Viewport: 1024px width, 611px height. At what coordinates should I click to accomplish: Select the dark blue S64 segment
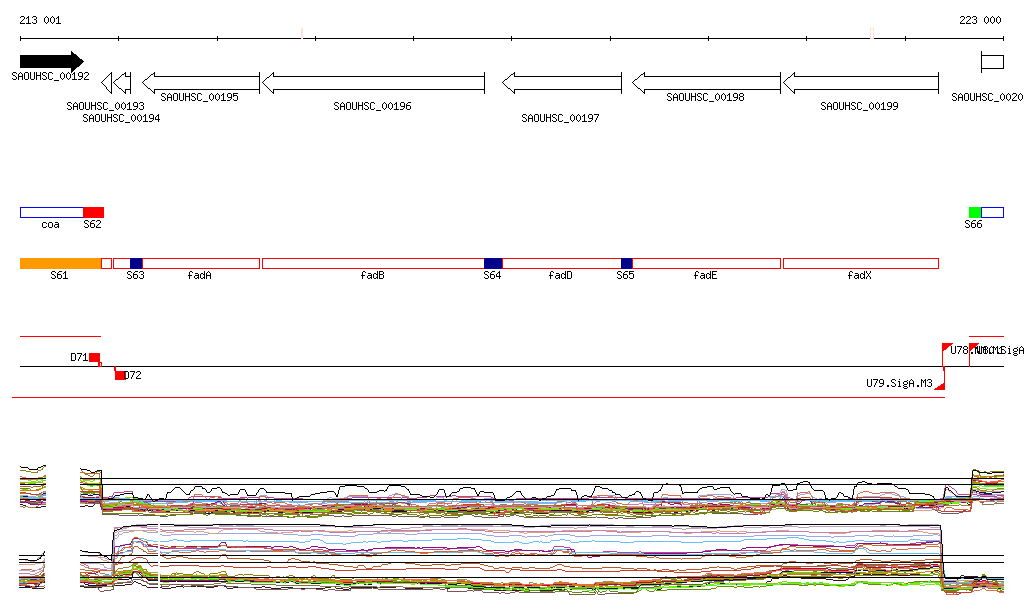[493, 263]
